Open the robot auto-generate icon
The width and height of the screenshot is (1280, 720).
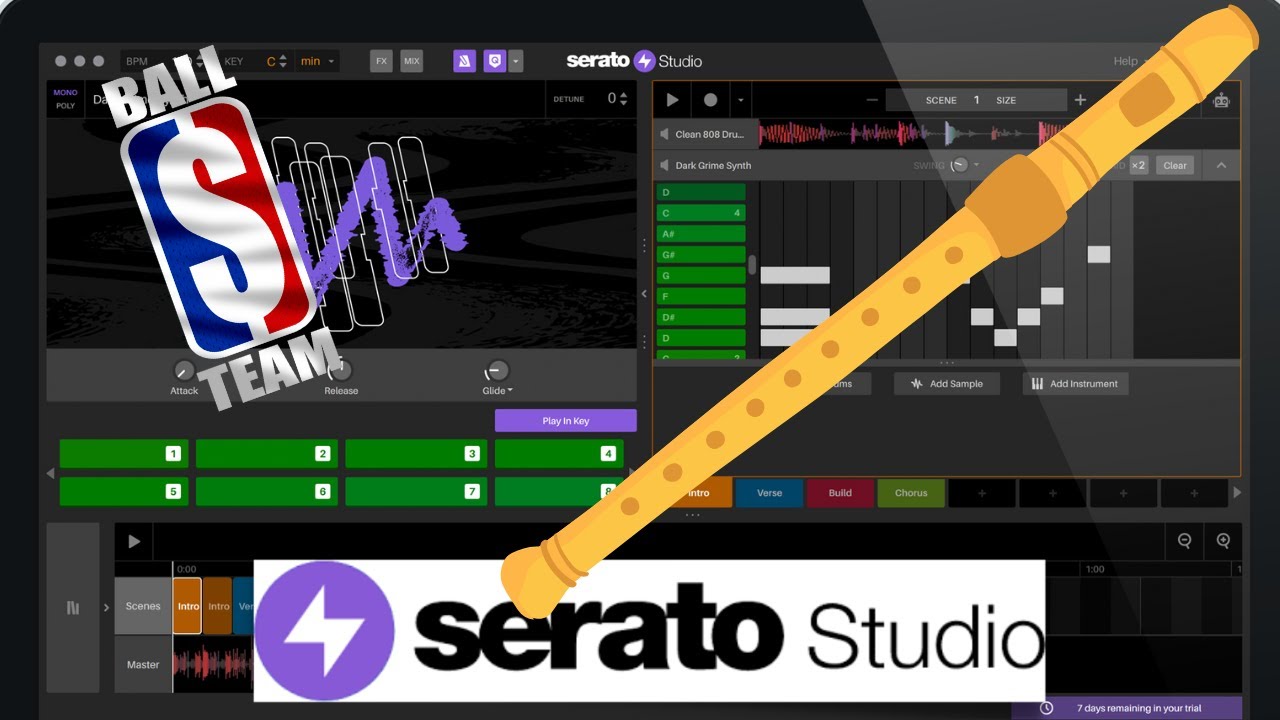pos(1221,100)
